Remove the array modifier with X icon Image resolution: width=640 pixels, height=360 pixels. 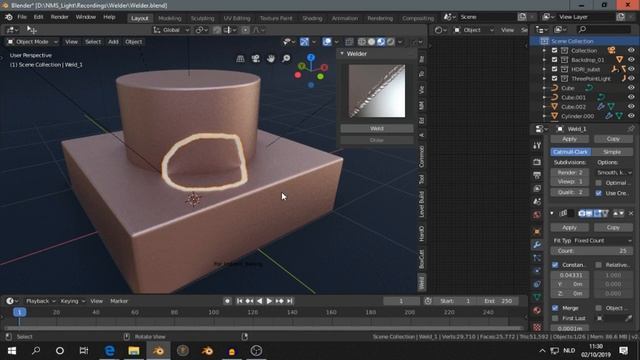click(631, 213)
